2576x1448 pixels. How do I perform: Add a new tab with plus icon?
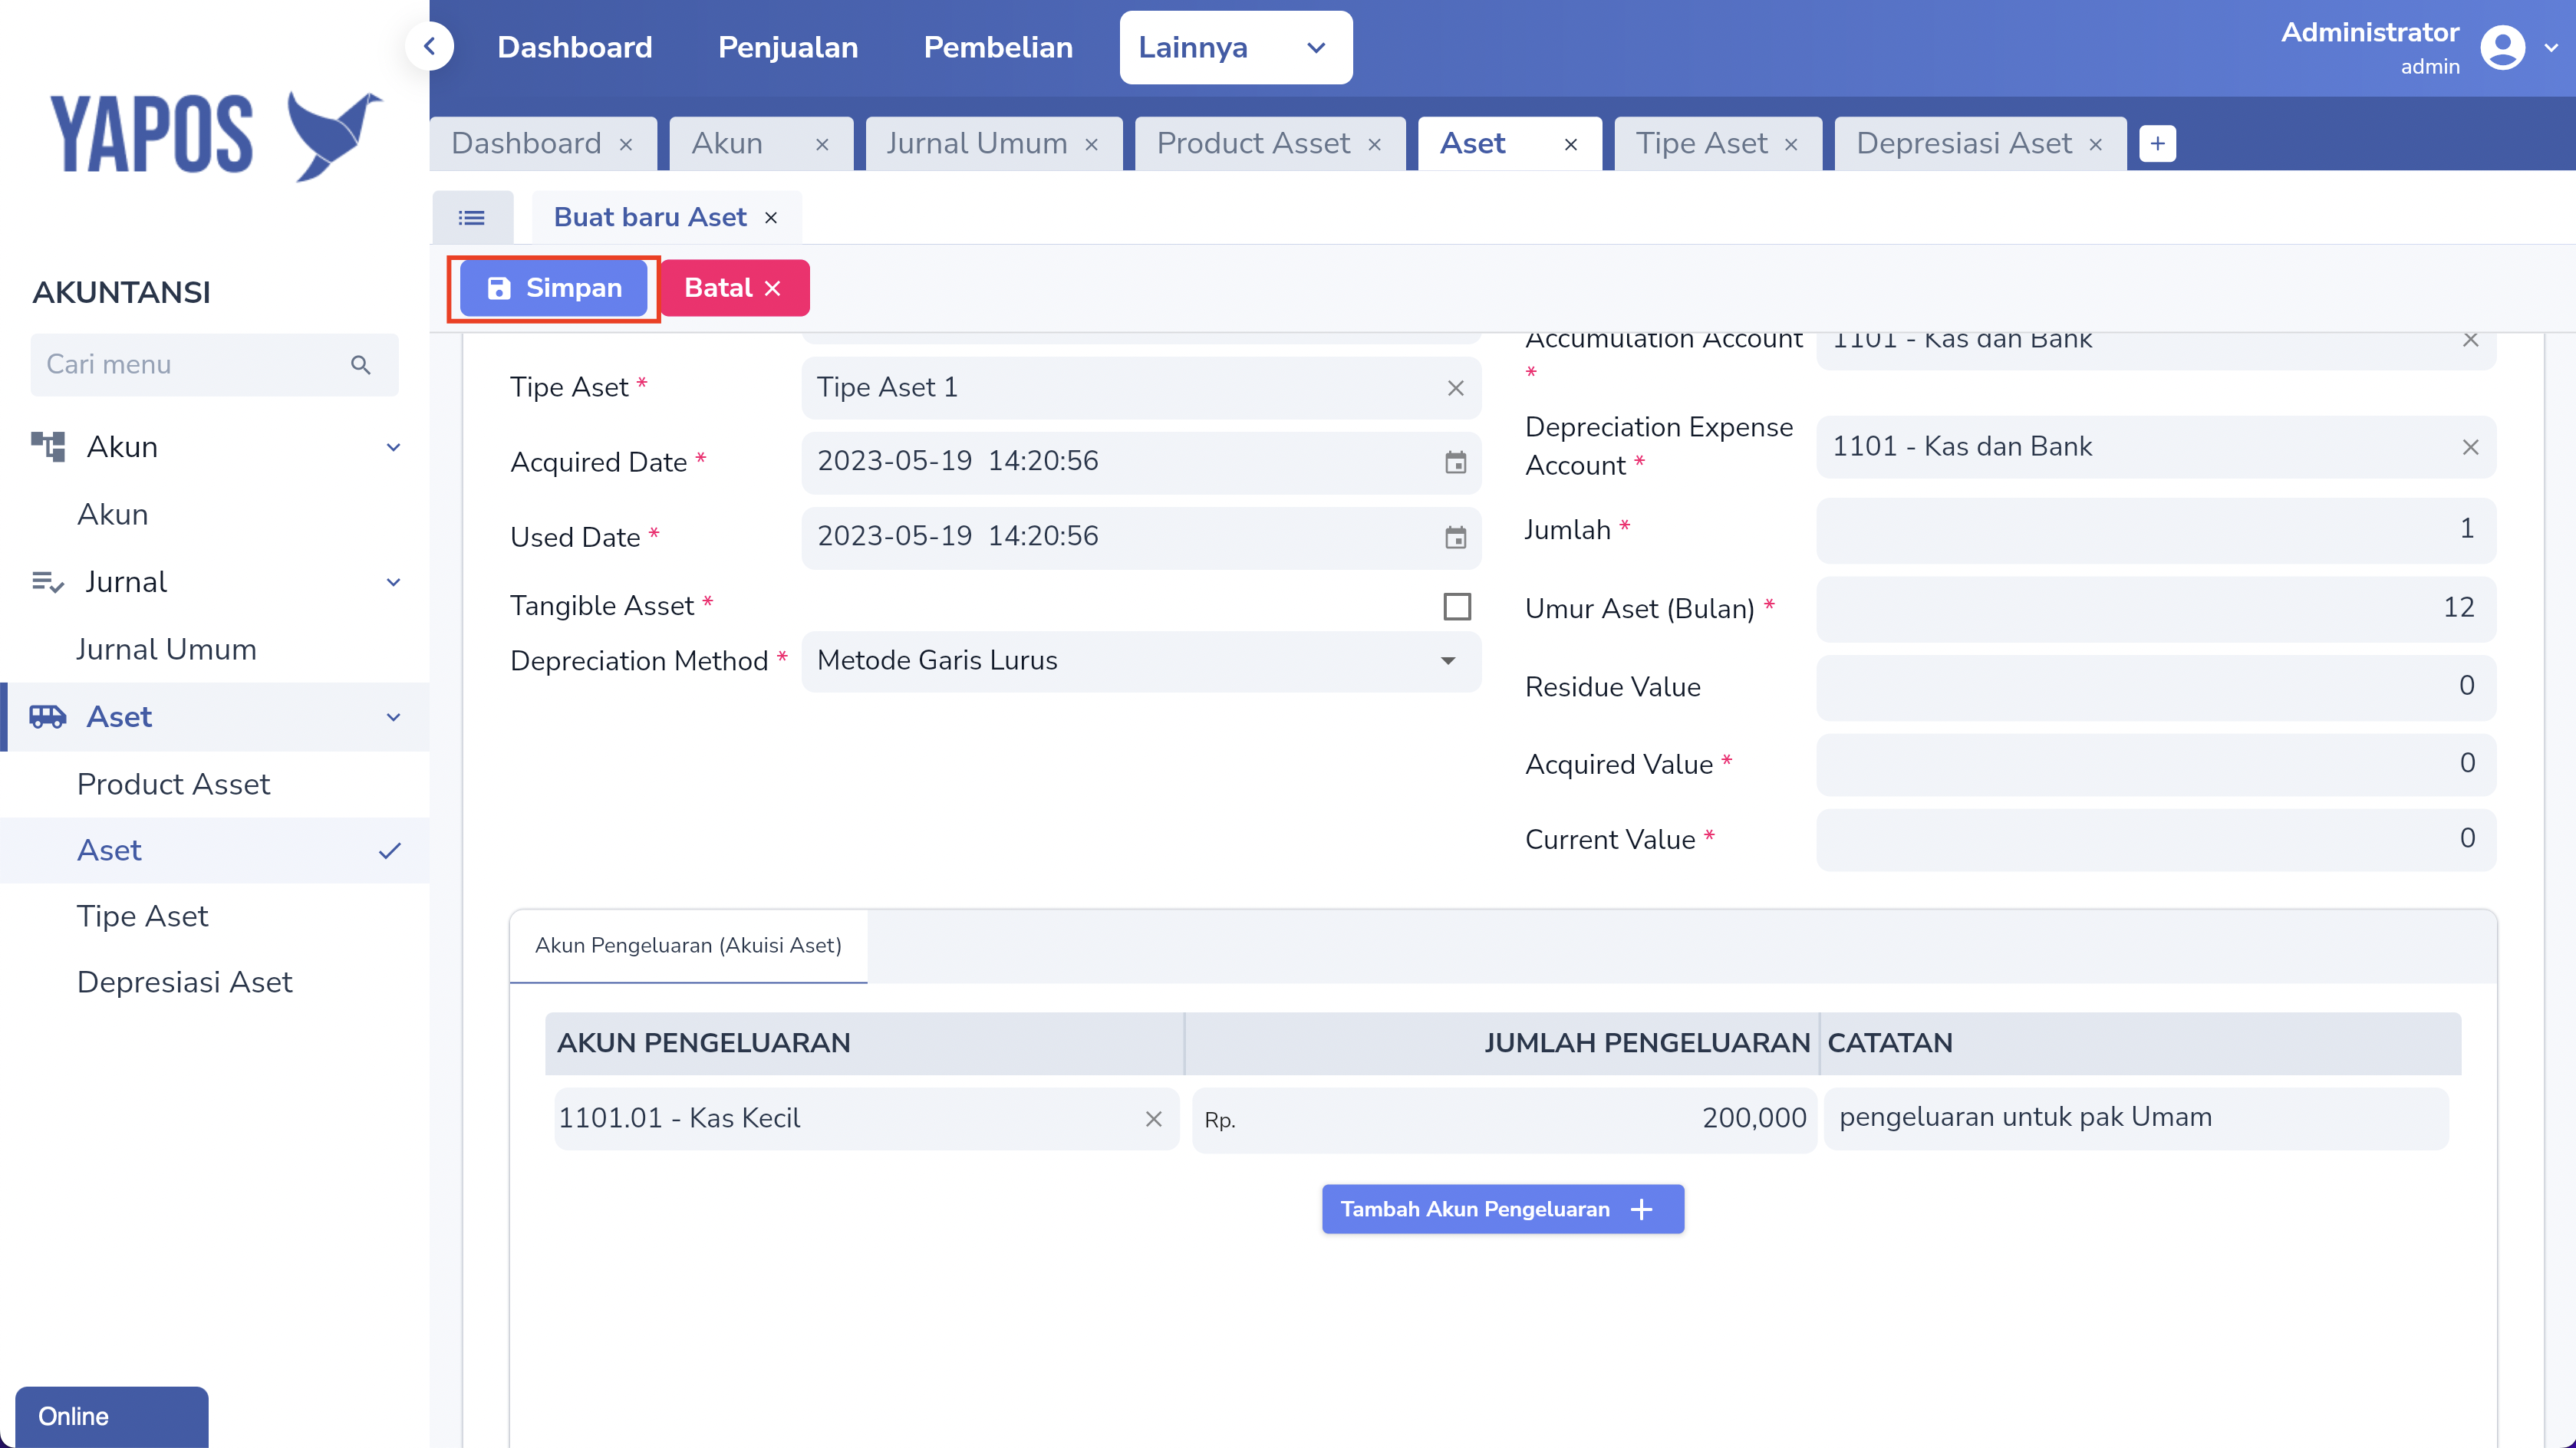click(x=2157, y=143)
